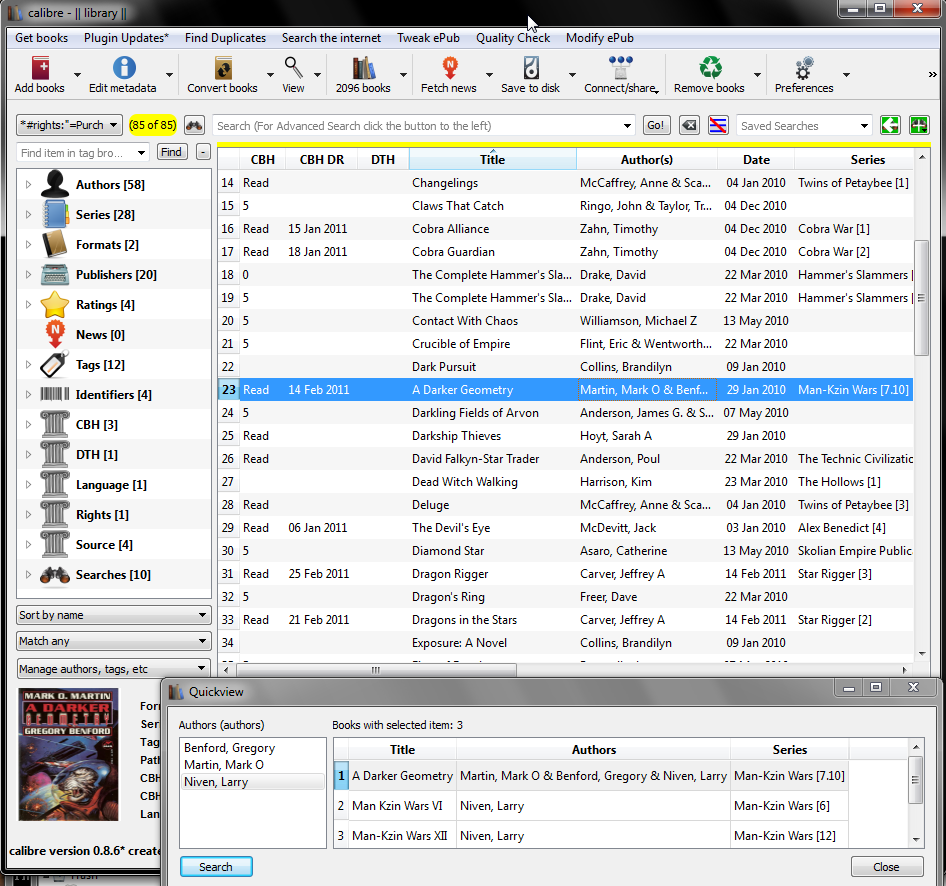Expand the Tags [12] tree node
The height and width of the screenshot is (886, 946).
28,364
